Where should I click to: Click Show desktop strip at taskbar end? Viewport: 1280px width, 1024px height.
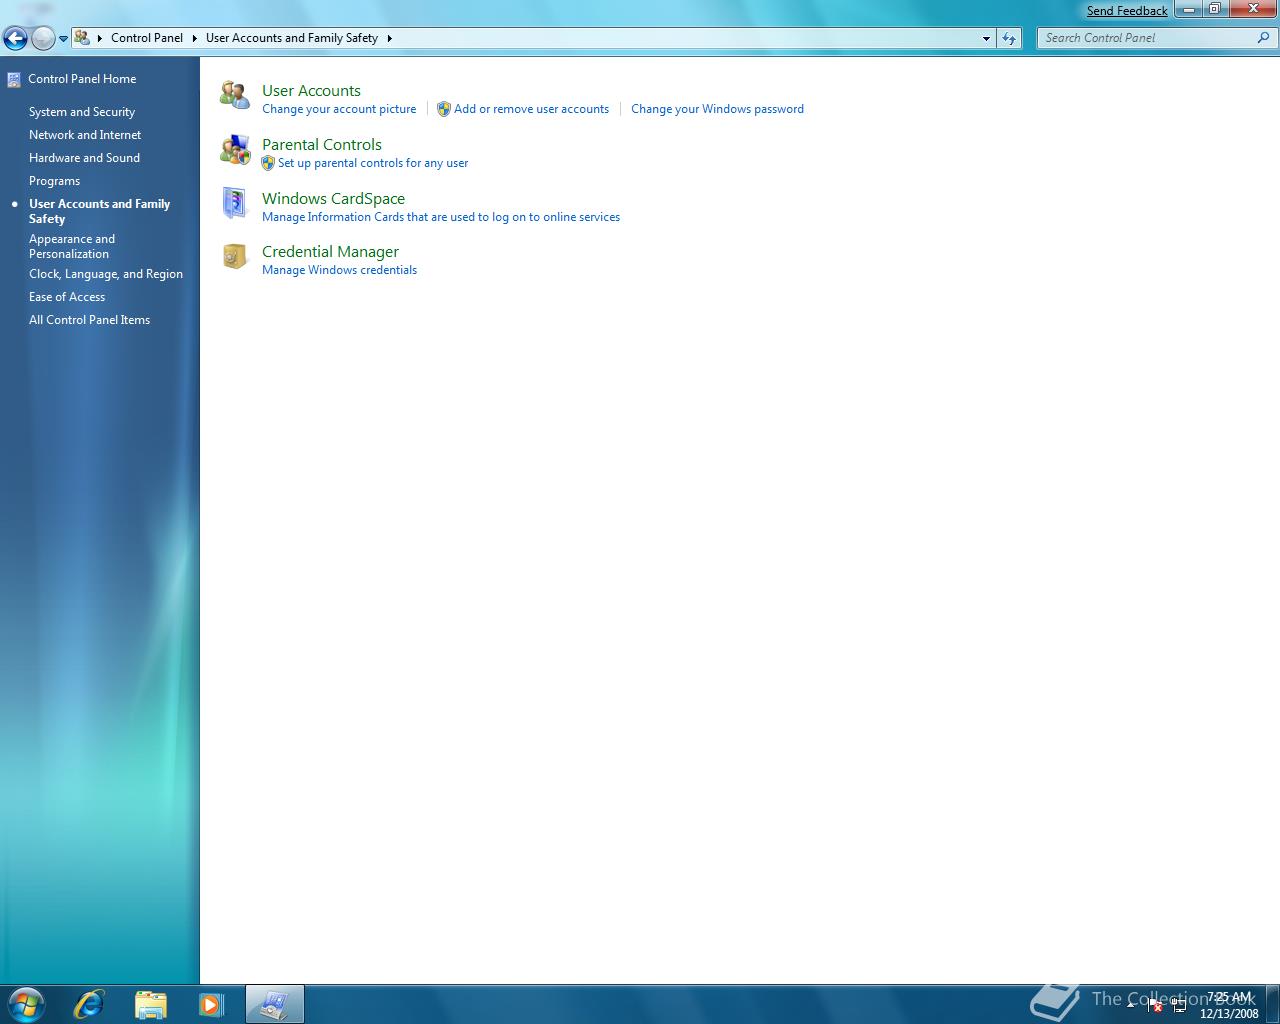(x=1272, y=1004)
